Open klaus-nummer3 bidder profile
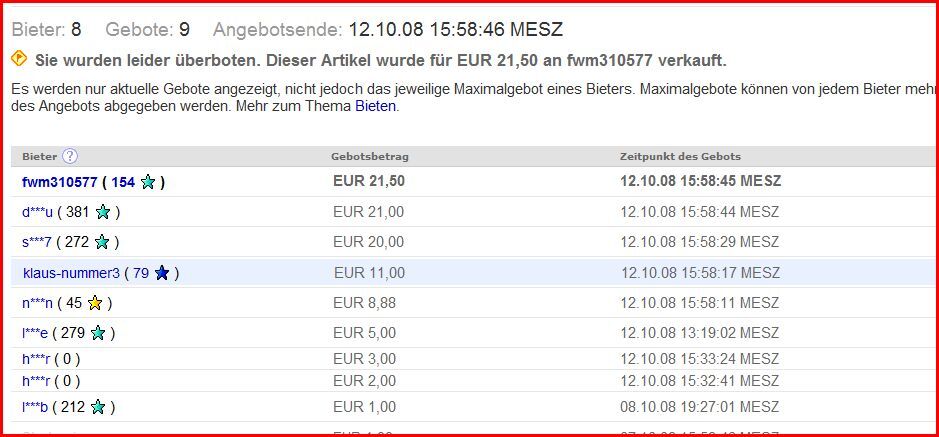The height and width of the screenshot is (437, 939). pos(71,273)
